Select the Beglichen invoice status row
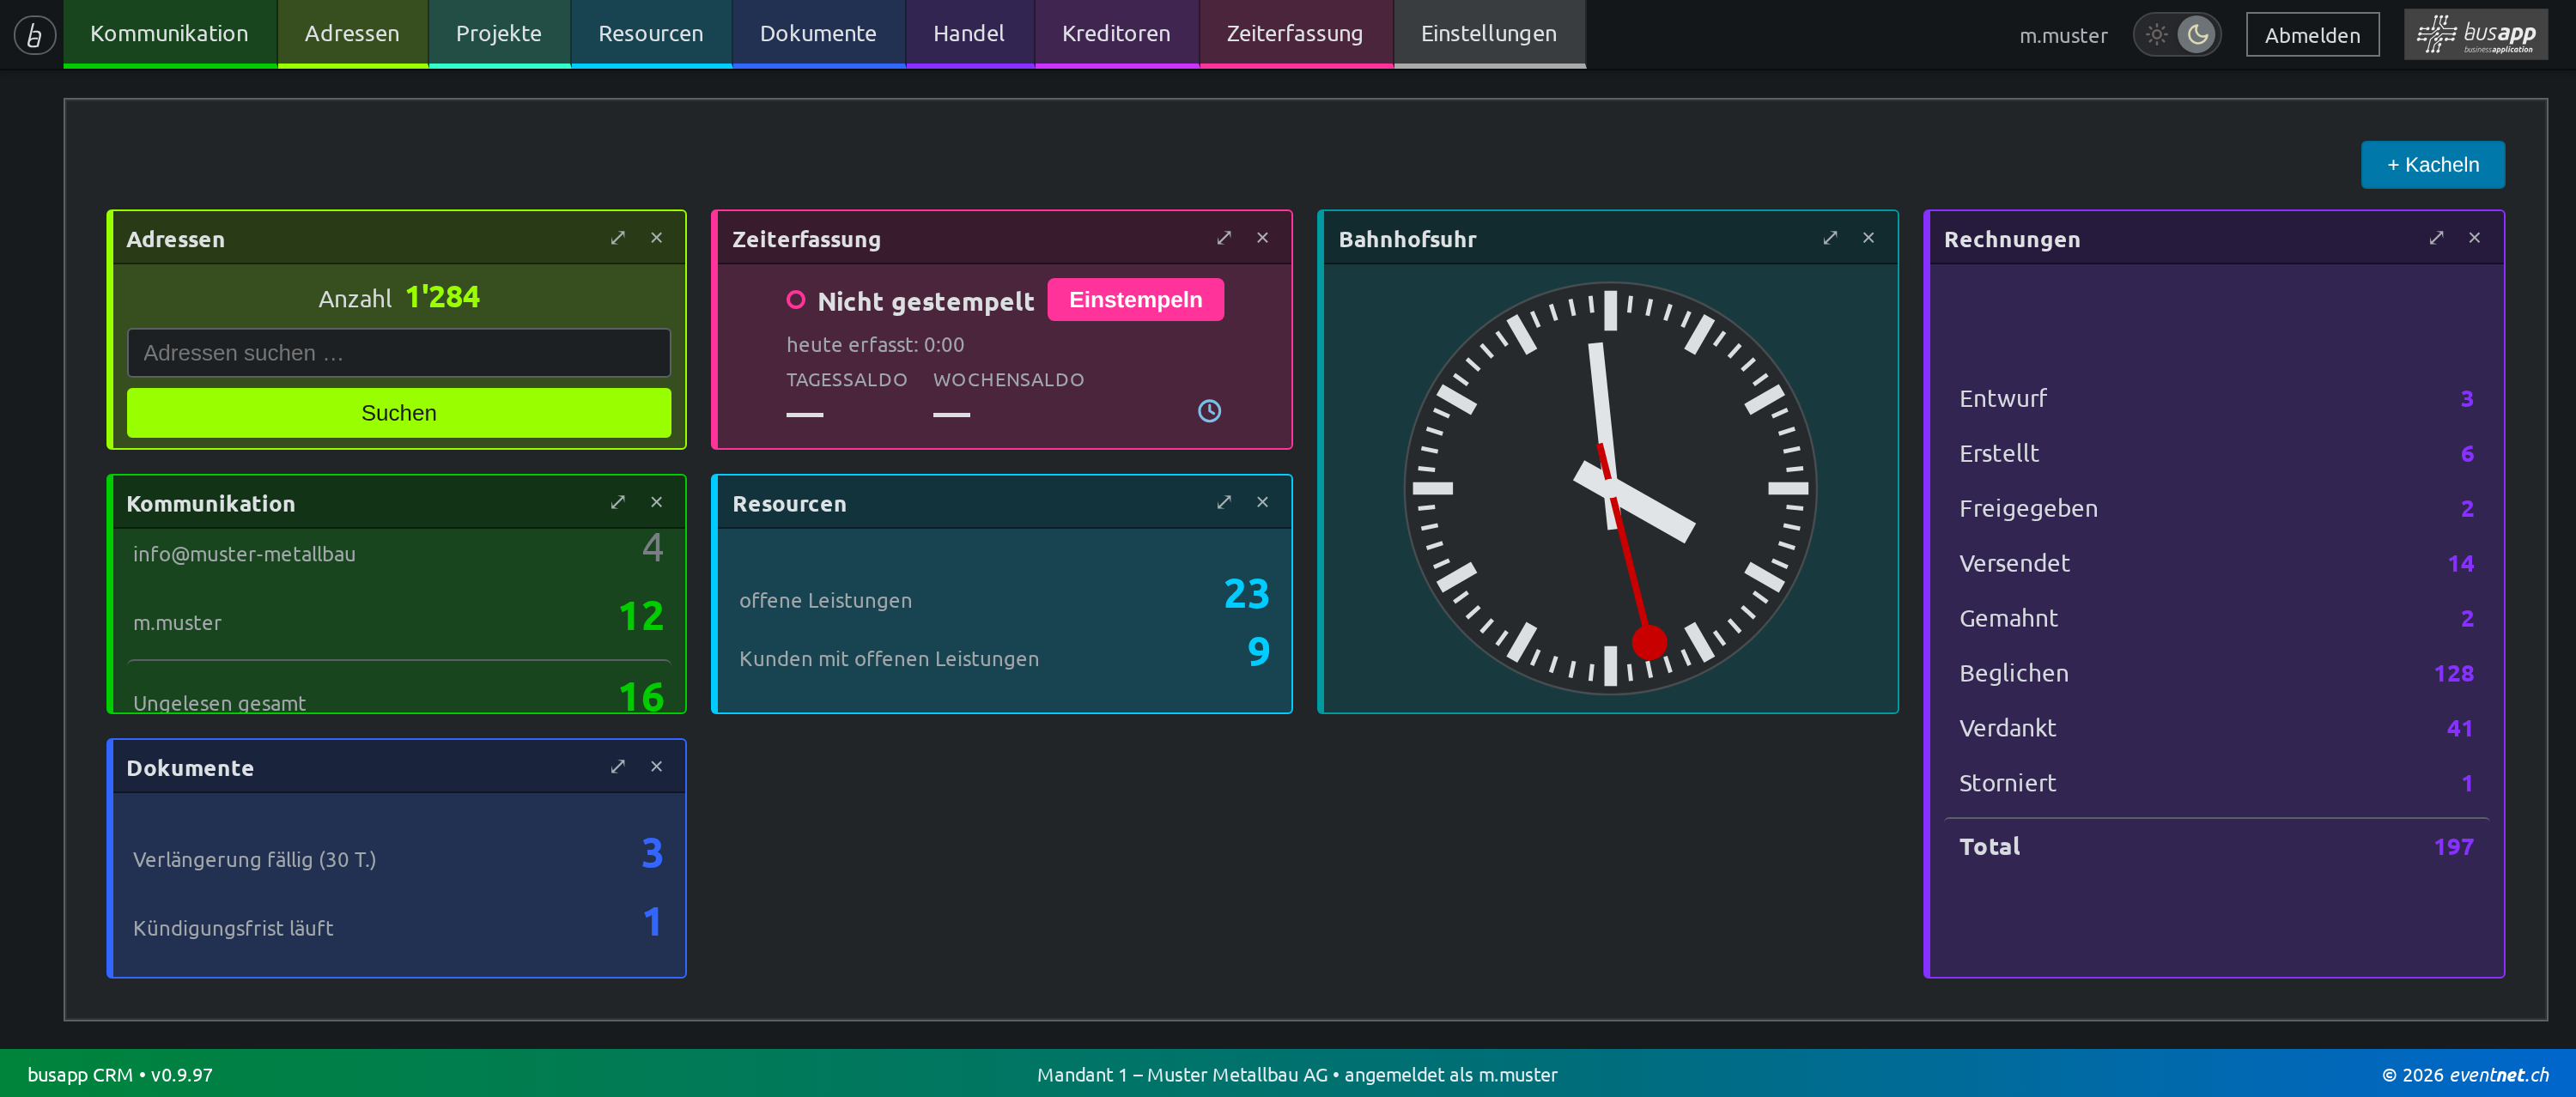2576x1097 pixels. pyautogui.click(x=2216, y=673)
